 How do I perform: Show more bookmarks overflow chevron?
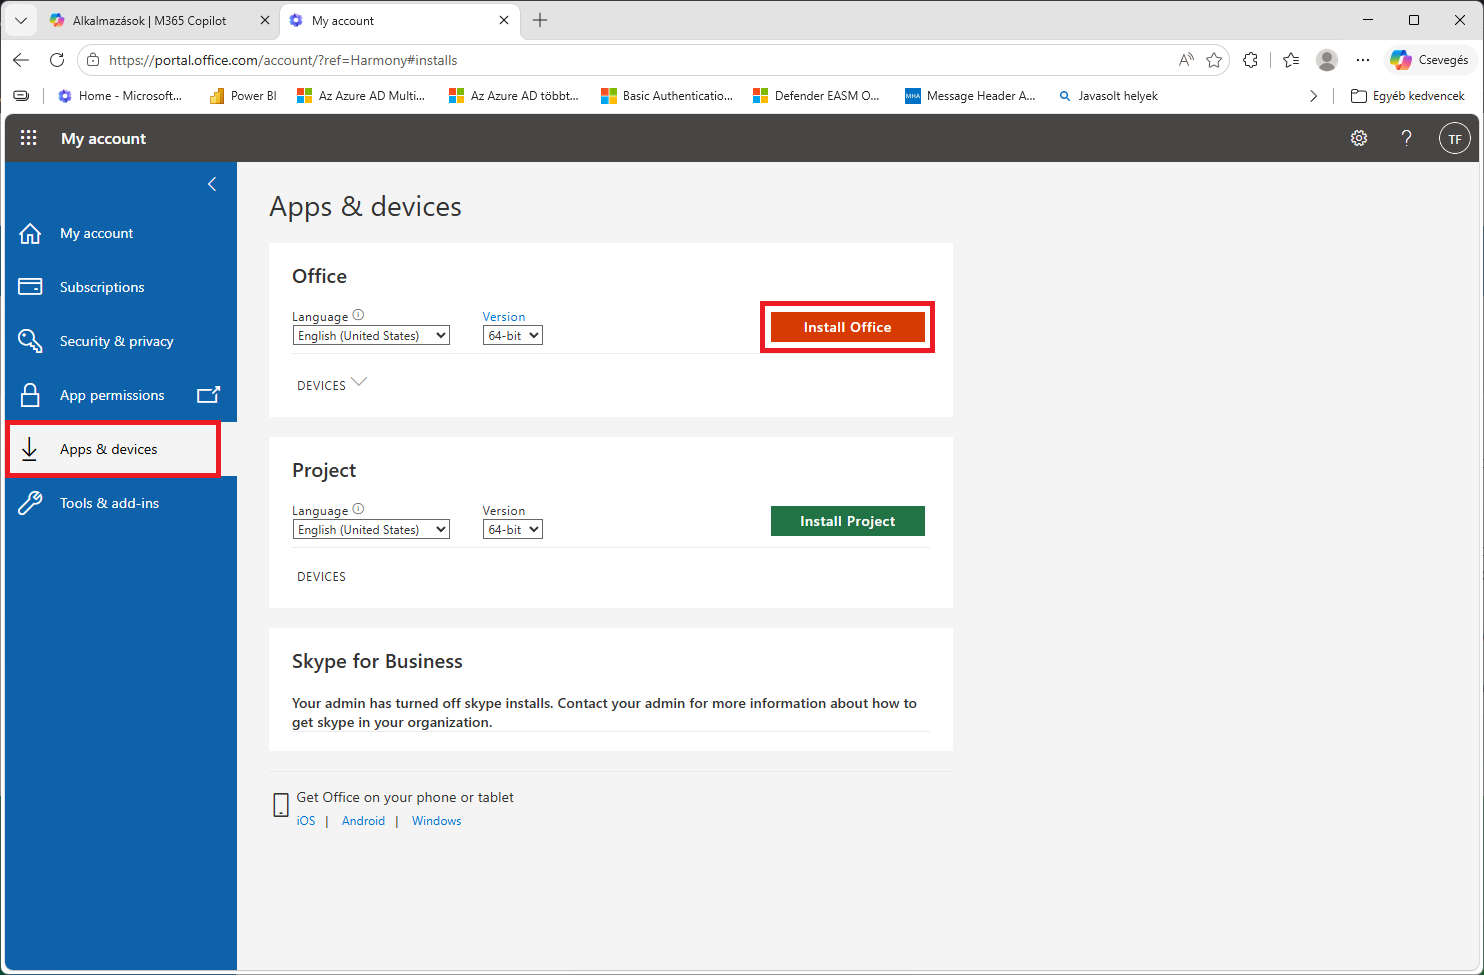(x=1313, y=96)
